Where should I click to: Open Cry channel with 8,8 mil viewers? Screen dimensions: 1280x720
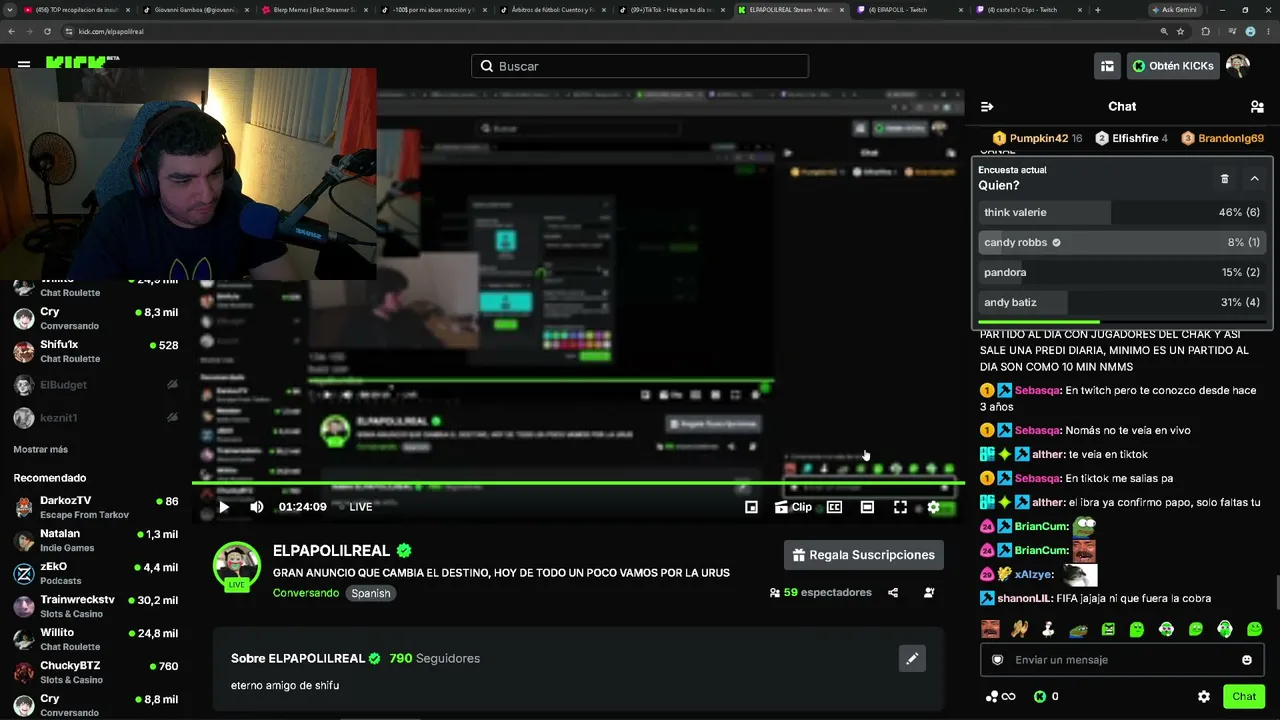pyautogui.click(x=96, y=705)
